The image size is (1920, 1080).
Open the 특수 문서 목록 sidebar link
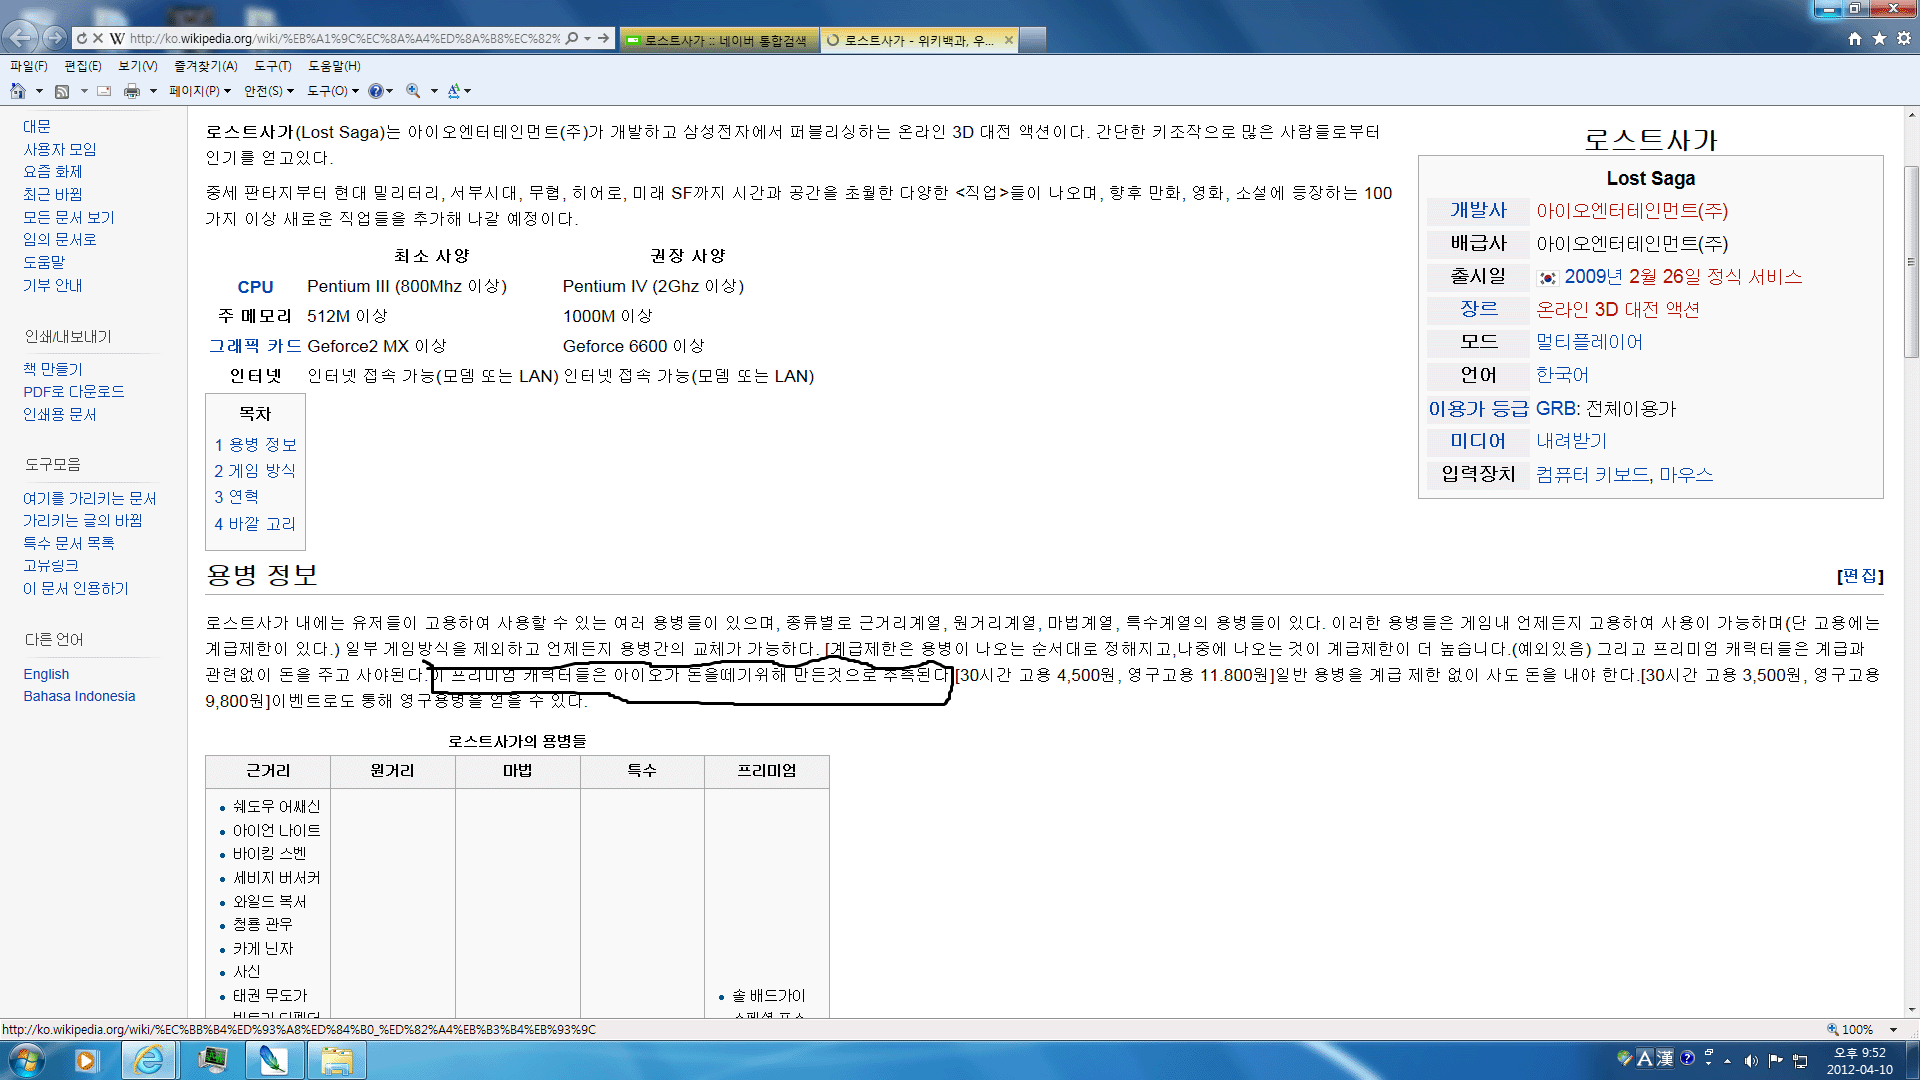69,543
